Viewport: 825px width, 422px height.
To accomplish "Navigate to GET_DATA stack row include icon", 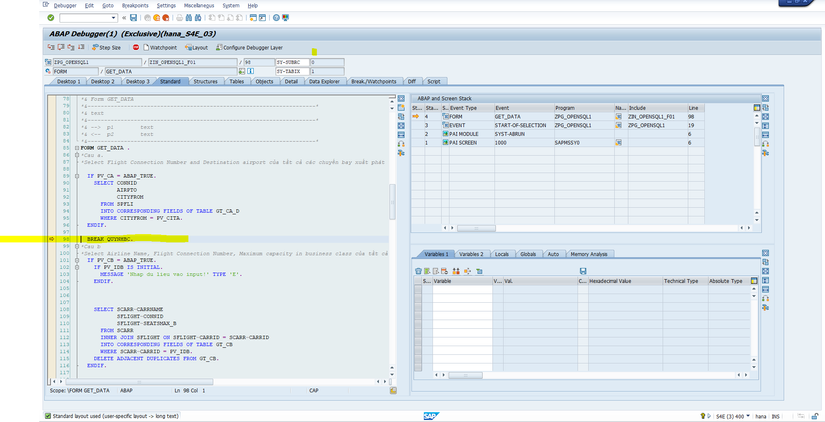I will (x=619, y=116).
